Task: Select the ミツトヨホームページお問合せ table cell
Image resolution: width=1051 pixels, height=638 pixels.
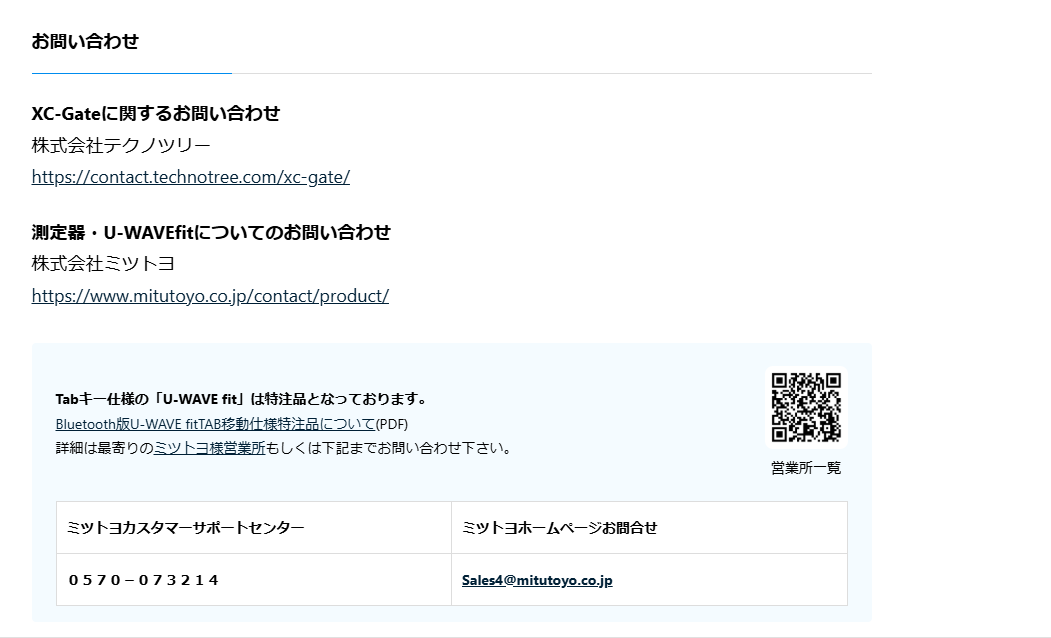Action: point(560,528)
